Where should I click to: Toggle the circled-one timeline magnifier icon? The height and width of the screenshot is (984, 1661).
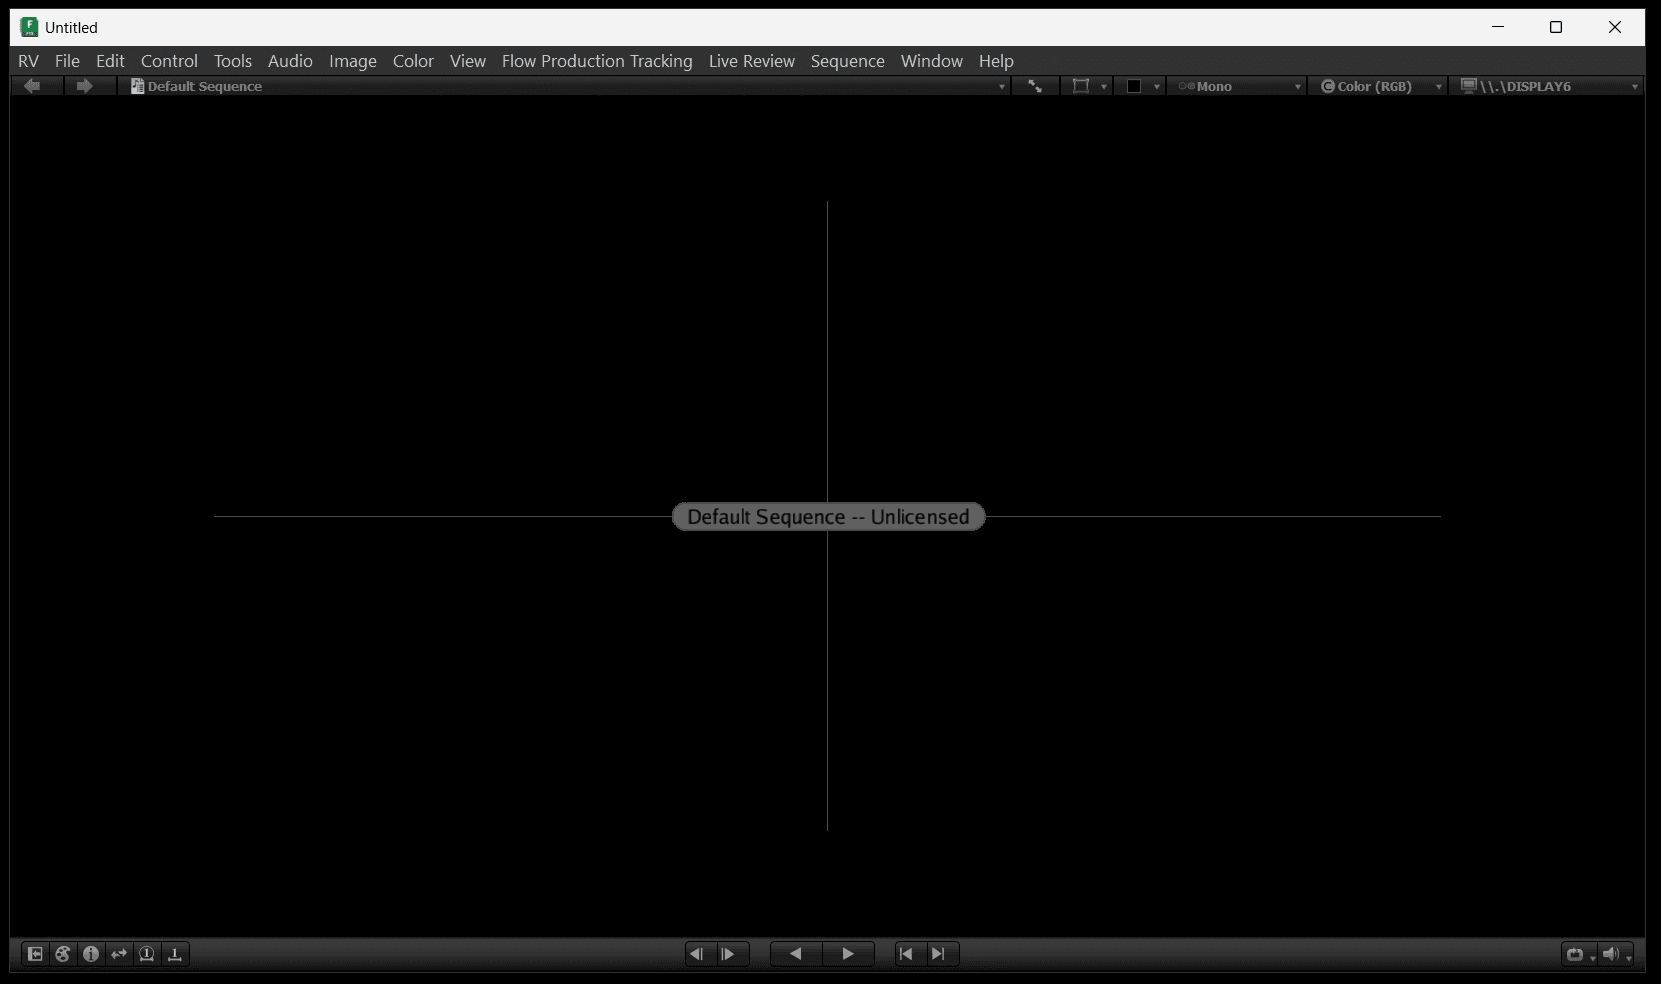click(147, 954)
